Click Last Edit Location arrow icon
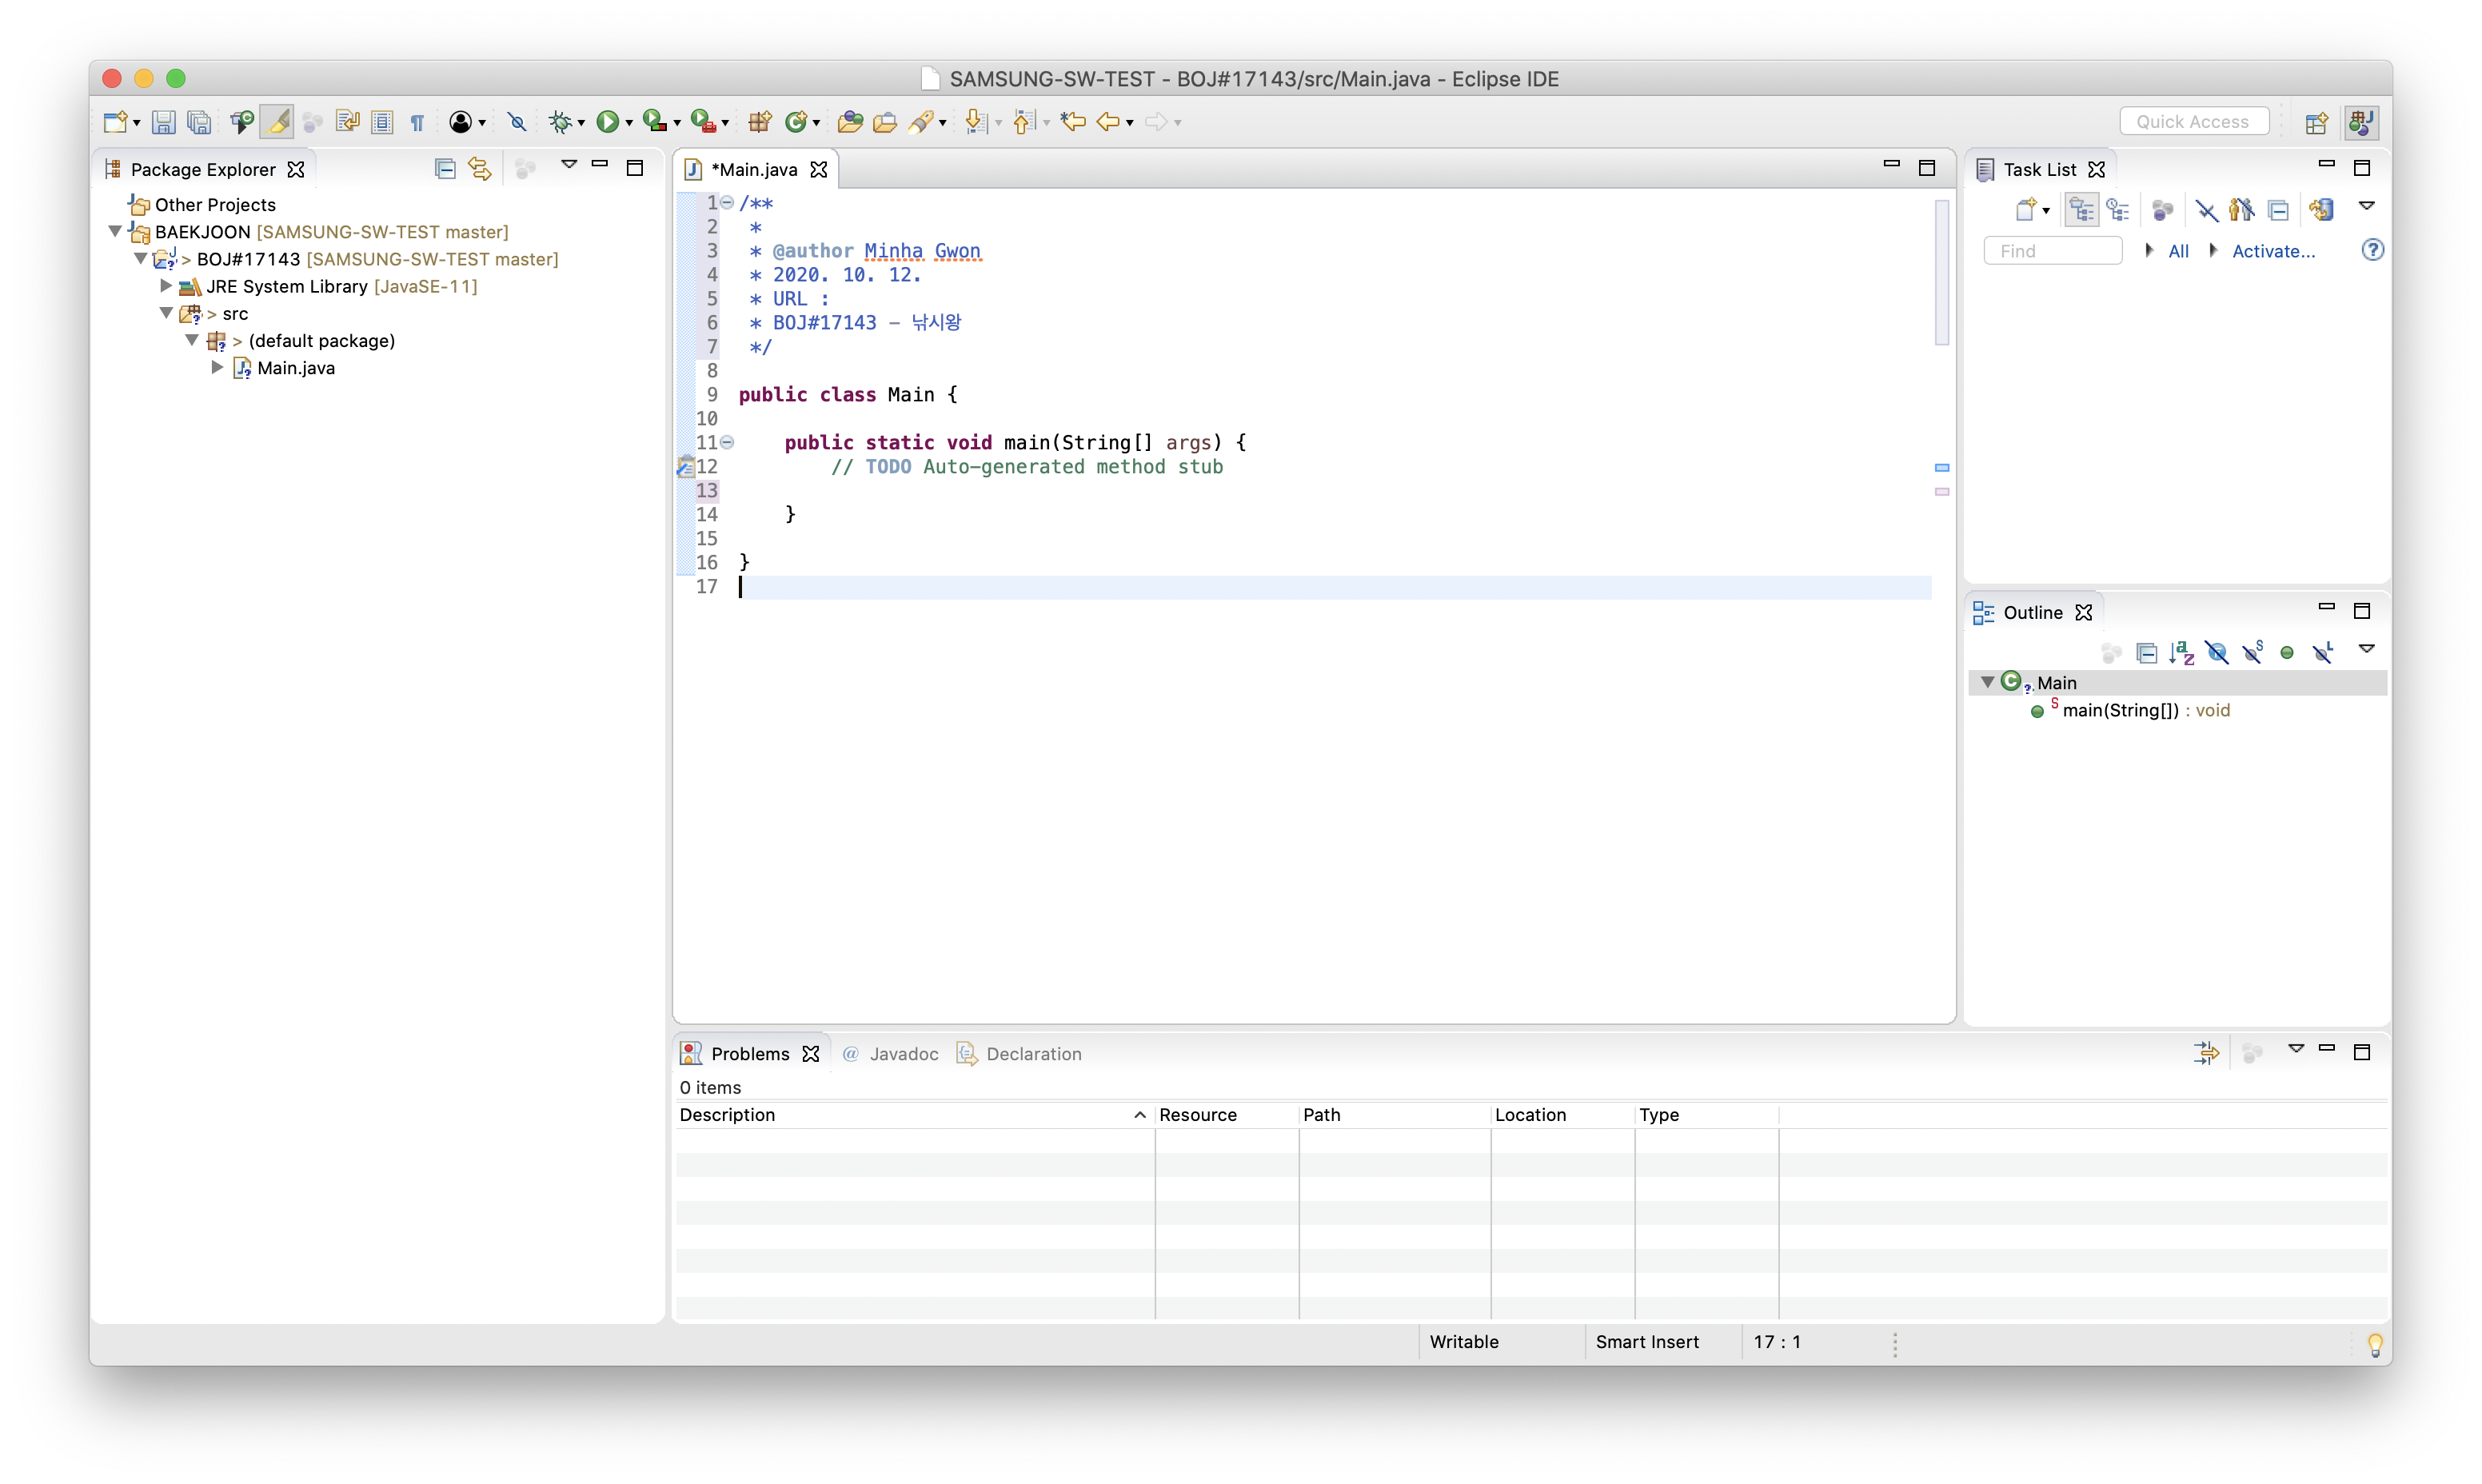The image size is (2482, 1484). 1073,122
